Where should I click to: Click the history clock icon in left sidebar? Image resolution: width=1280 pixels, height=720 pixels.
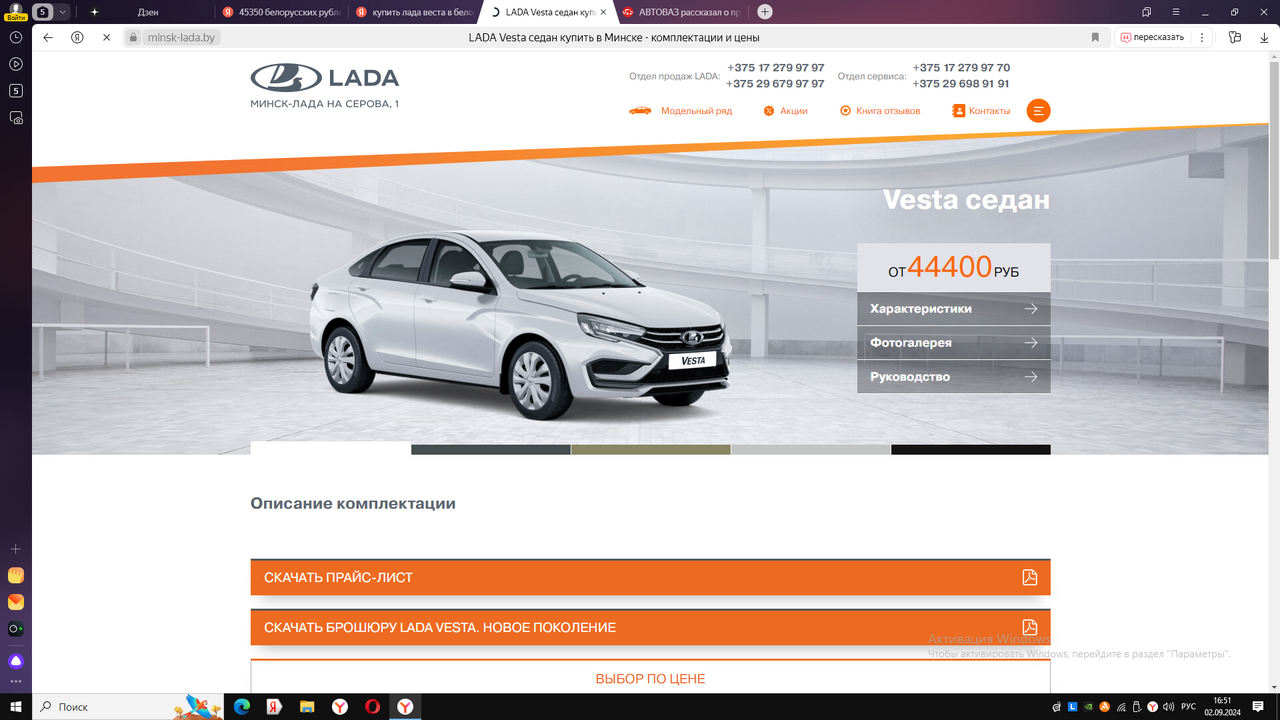pyautogui.click(x=16, y=37)
